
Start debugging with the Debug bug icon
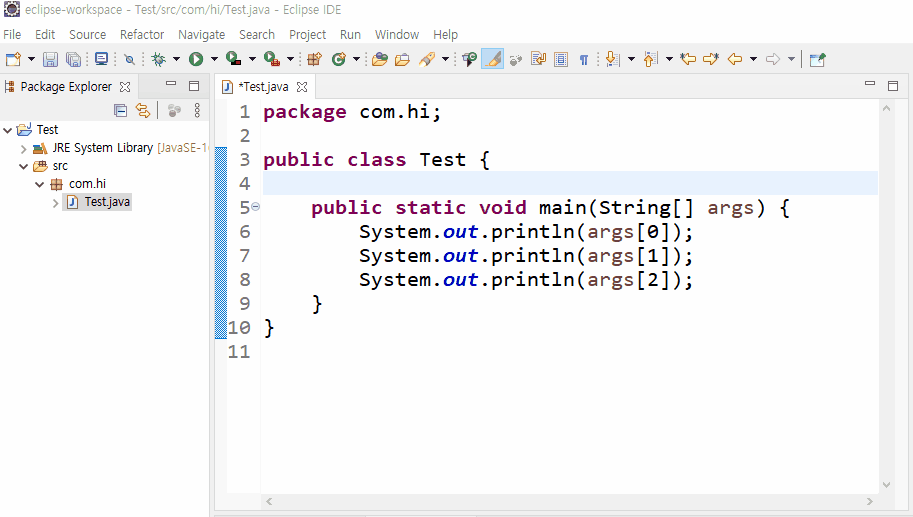(158, 59)
